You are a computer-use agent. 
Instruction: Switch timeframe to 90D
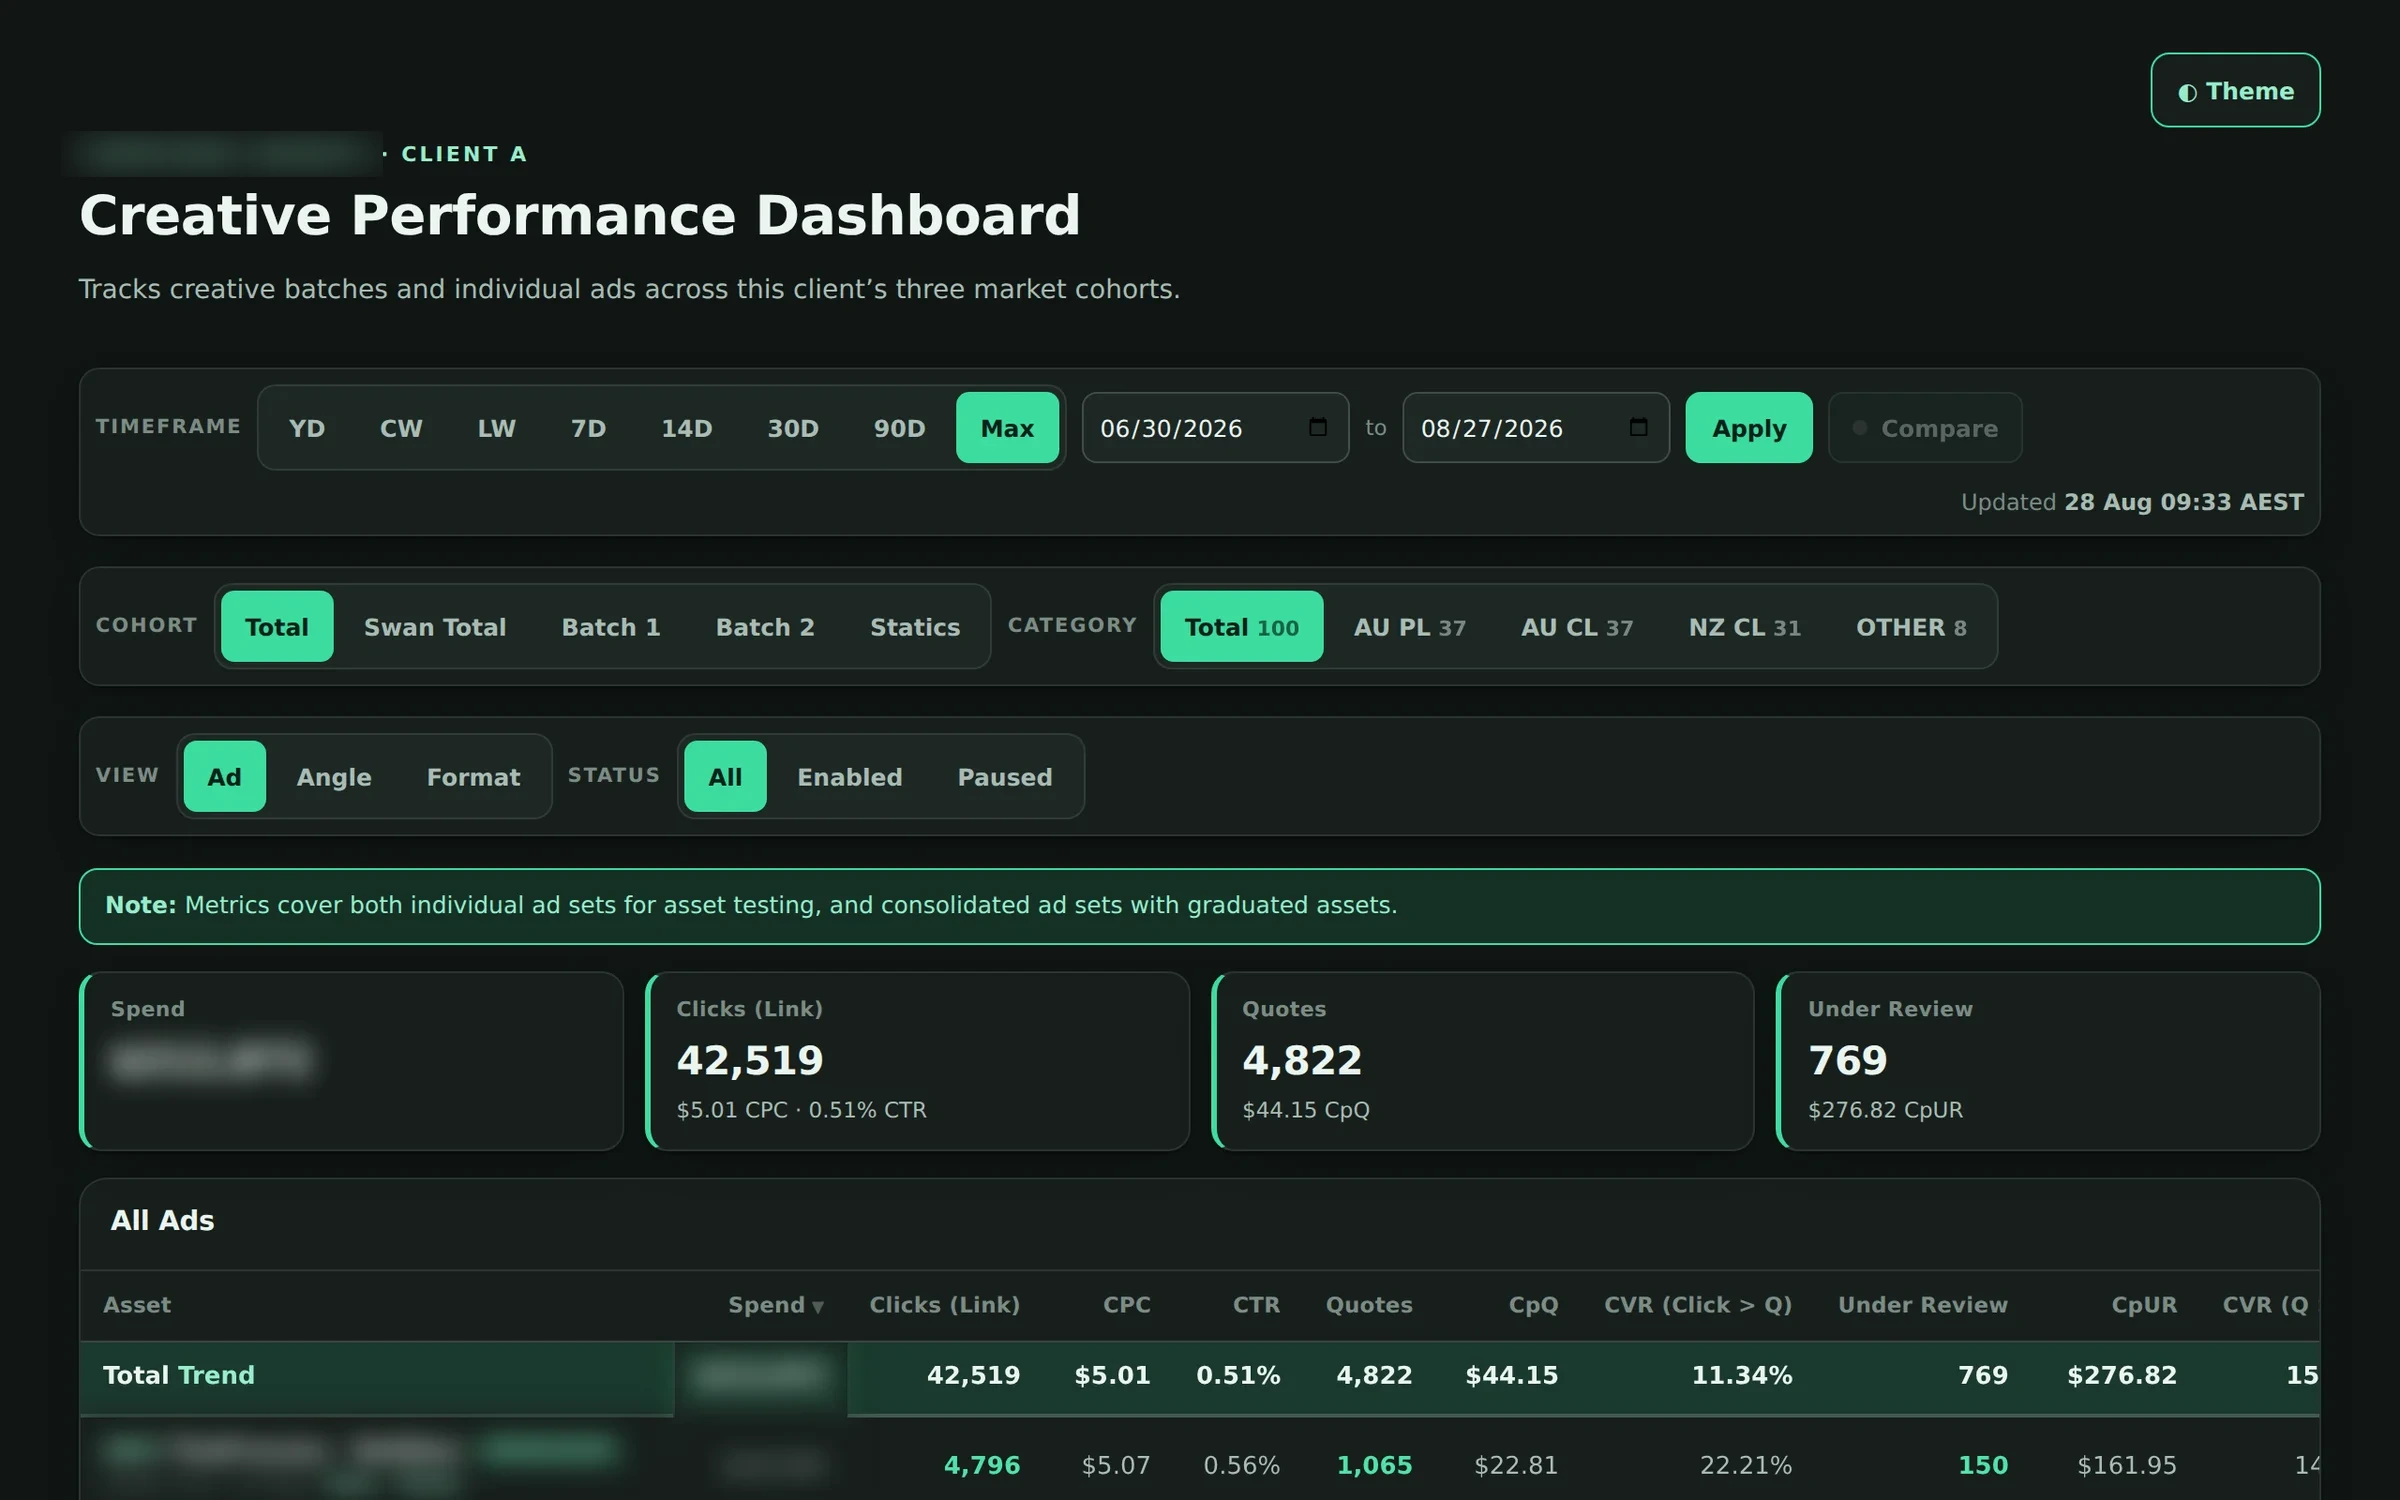[899, 428]
